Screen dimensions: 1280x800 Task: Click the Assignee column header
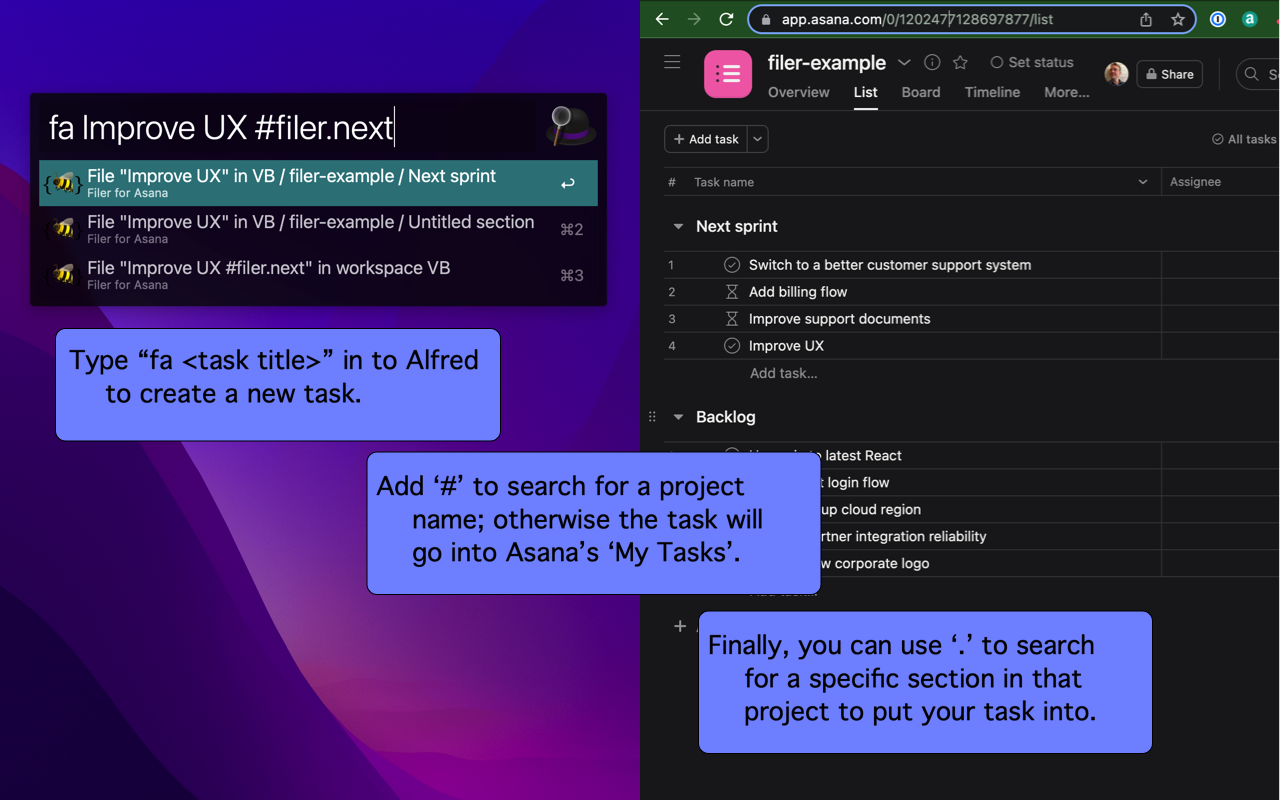click(x=1195, y=182)
